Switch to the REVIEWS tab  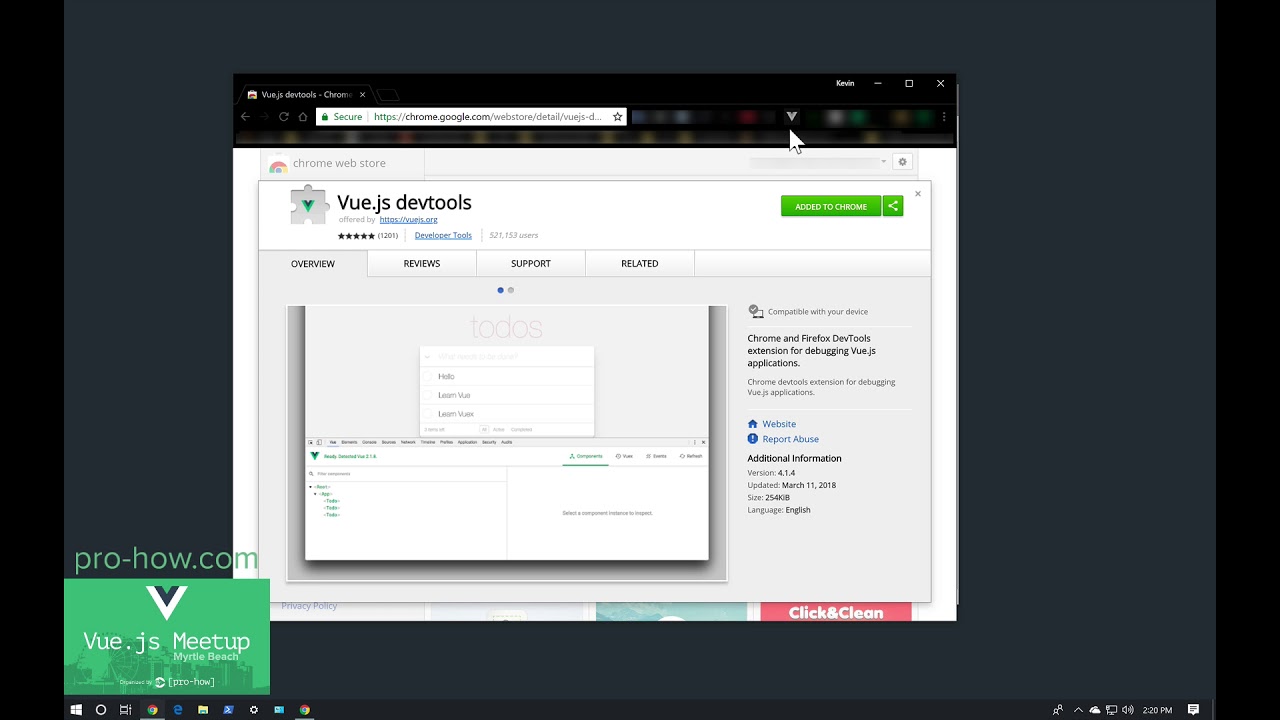[x=422, y=264]
